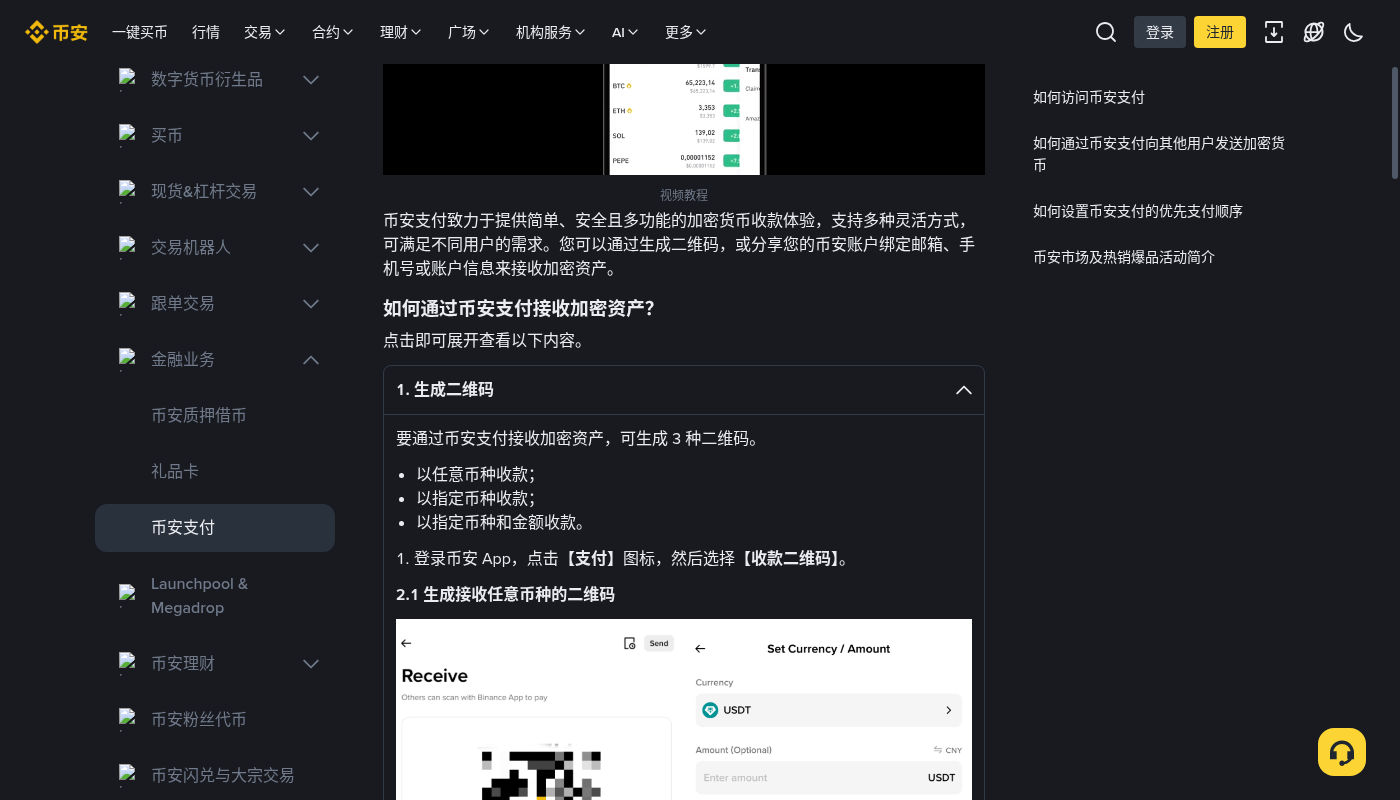Click the icon beside 交易机器人

pyautogui.click(x=127, y=247)
